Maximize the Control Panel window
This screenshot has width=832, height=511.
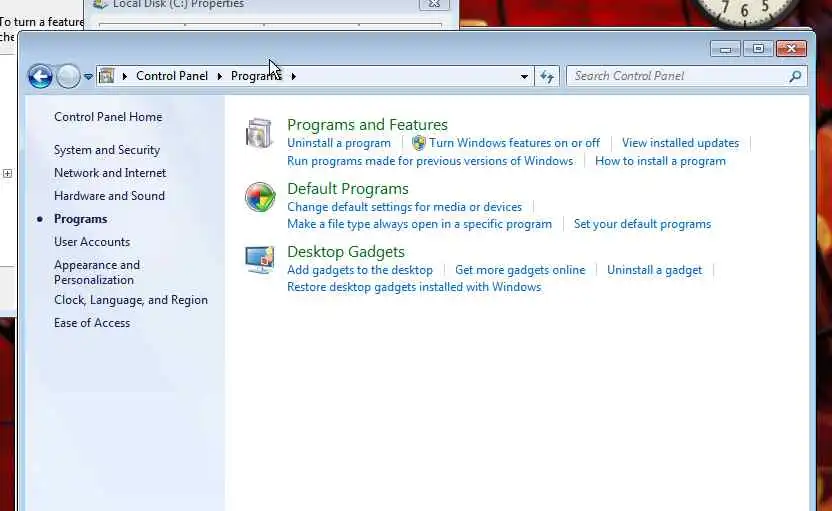[x=758, y=49]
